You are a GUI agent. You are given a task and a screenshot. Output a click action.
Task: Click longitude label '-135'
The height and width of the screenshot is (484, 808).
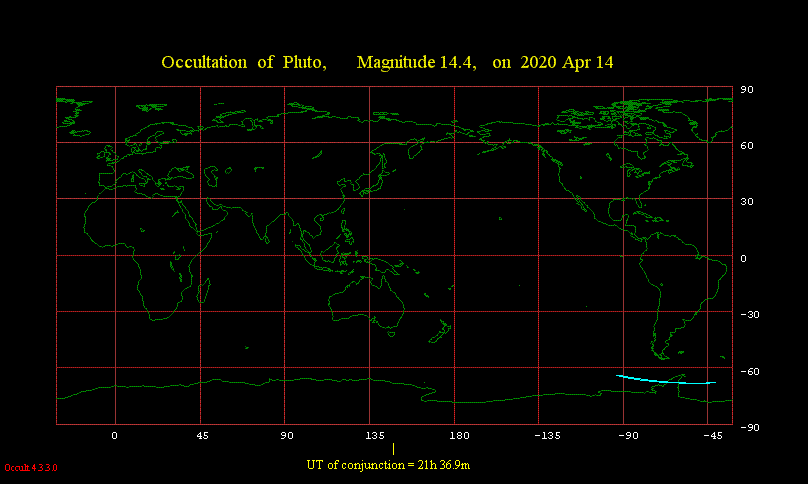(x=547, y=436)
